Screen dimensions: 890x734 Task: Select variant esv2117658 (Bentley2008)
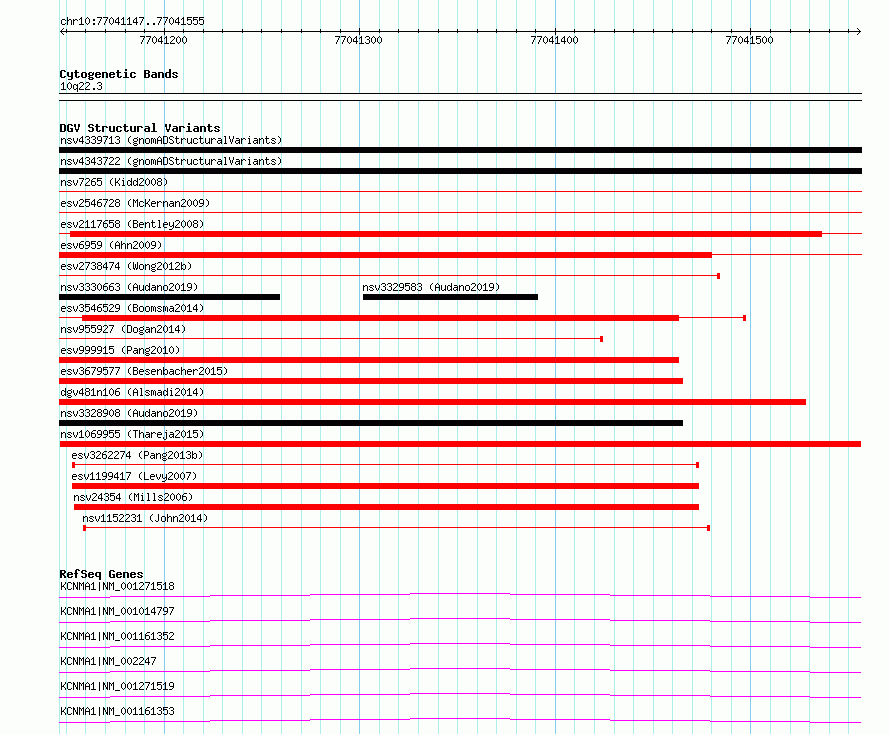[132, 224]
